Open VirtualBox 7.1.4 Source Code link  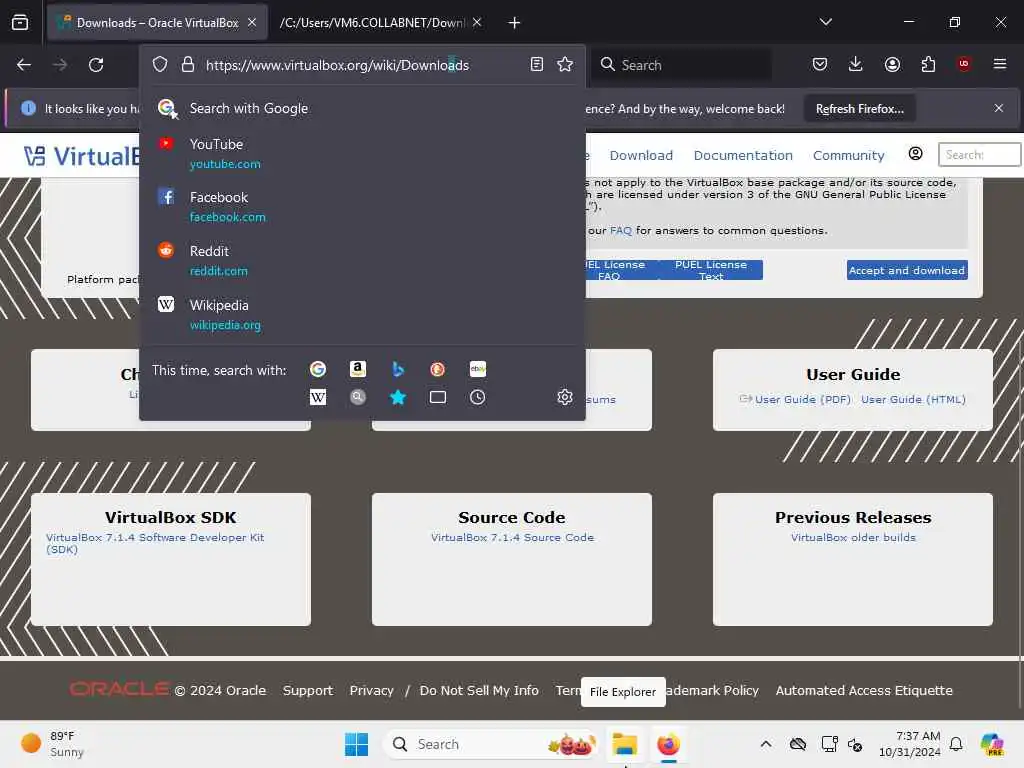pyautogui.click(x=512, y=537)
